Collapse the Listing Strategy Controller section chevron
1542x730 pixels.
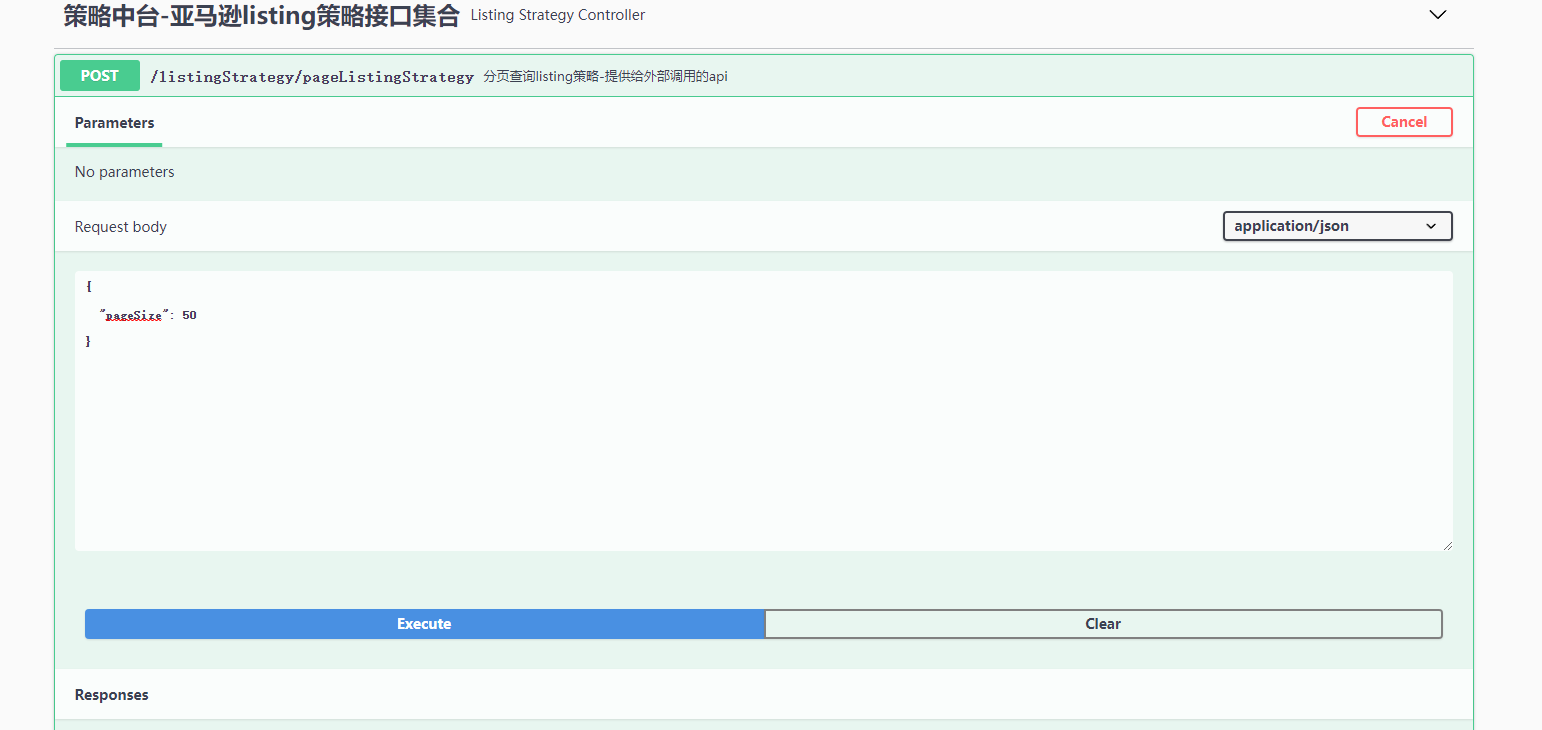1438,15
